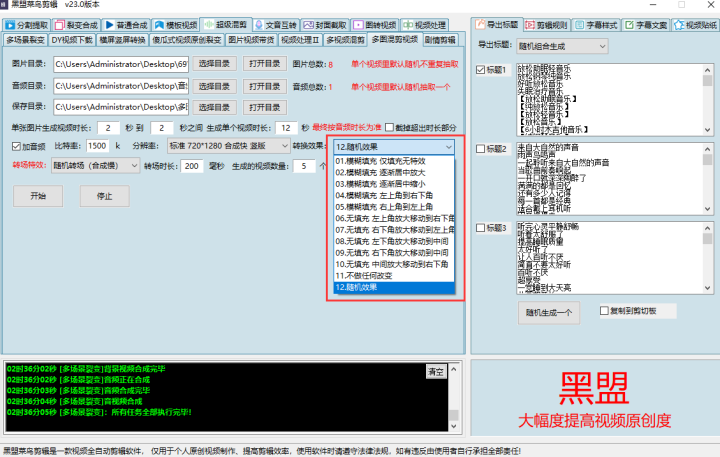Switch to the 字幕样式 panel tab
720x457 pixels.
(596, 25)
